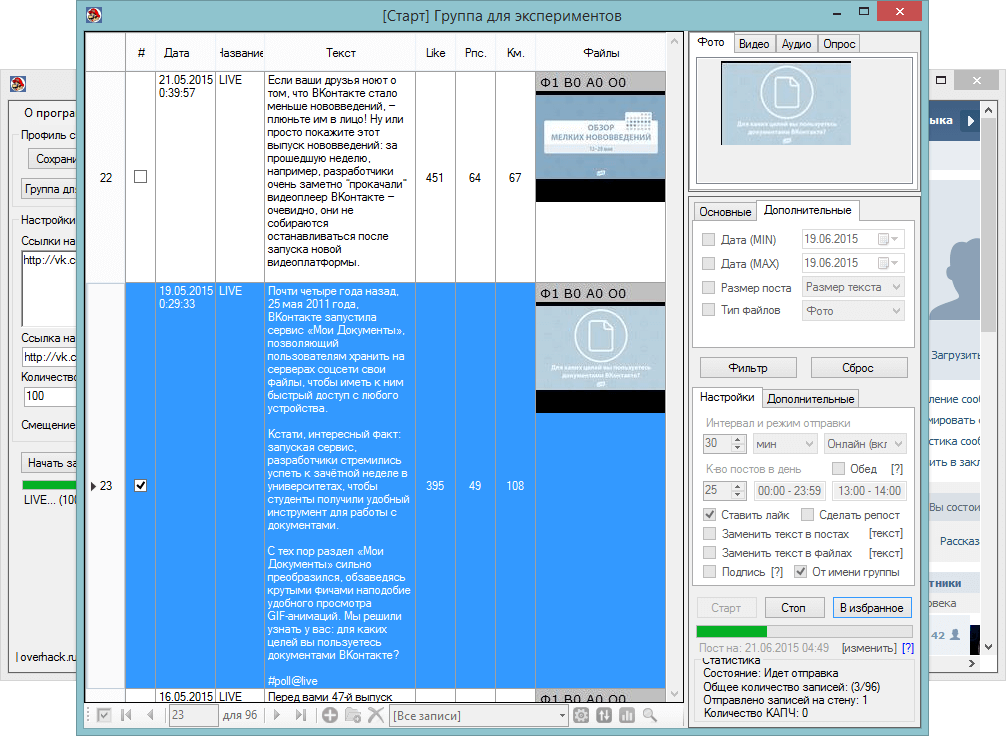Enable the 'Сделать репост' checkbox
The width and height of the screenshot is (1006, 736).
click(x=808, y=515)
